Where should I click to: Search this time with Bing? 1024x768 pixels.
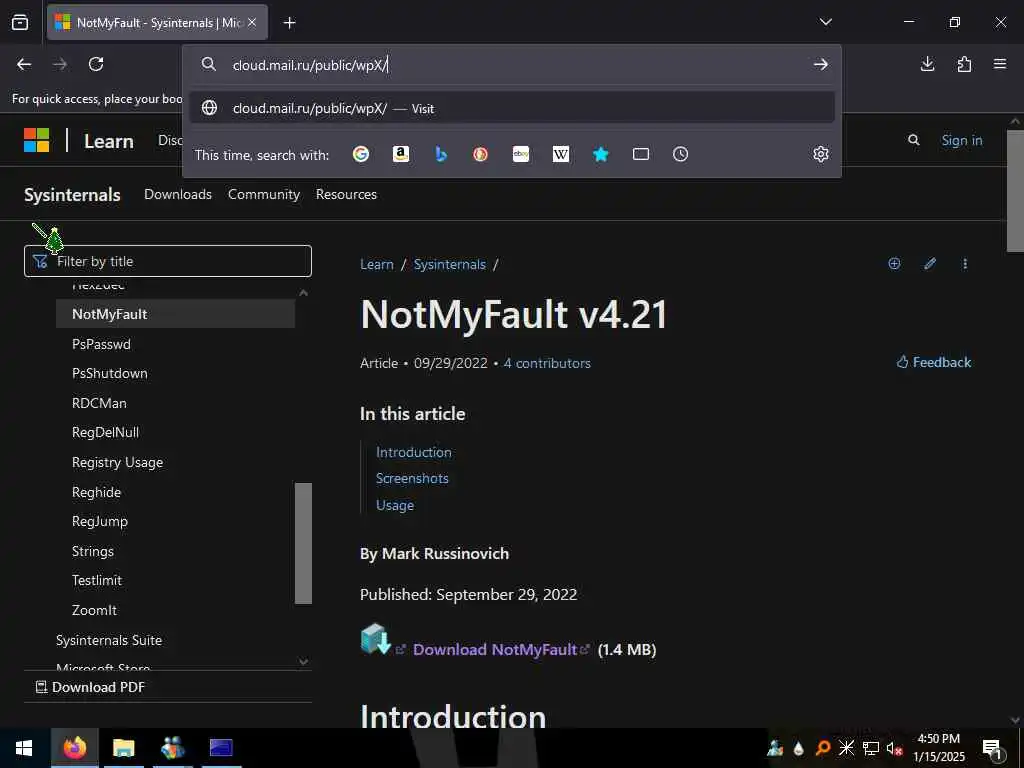(441, 154)
